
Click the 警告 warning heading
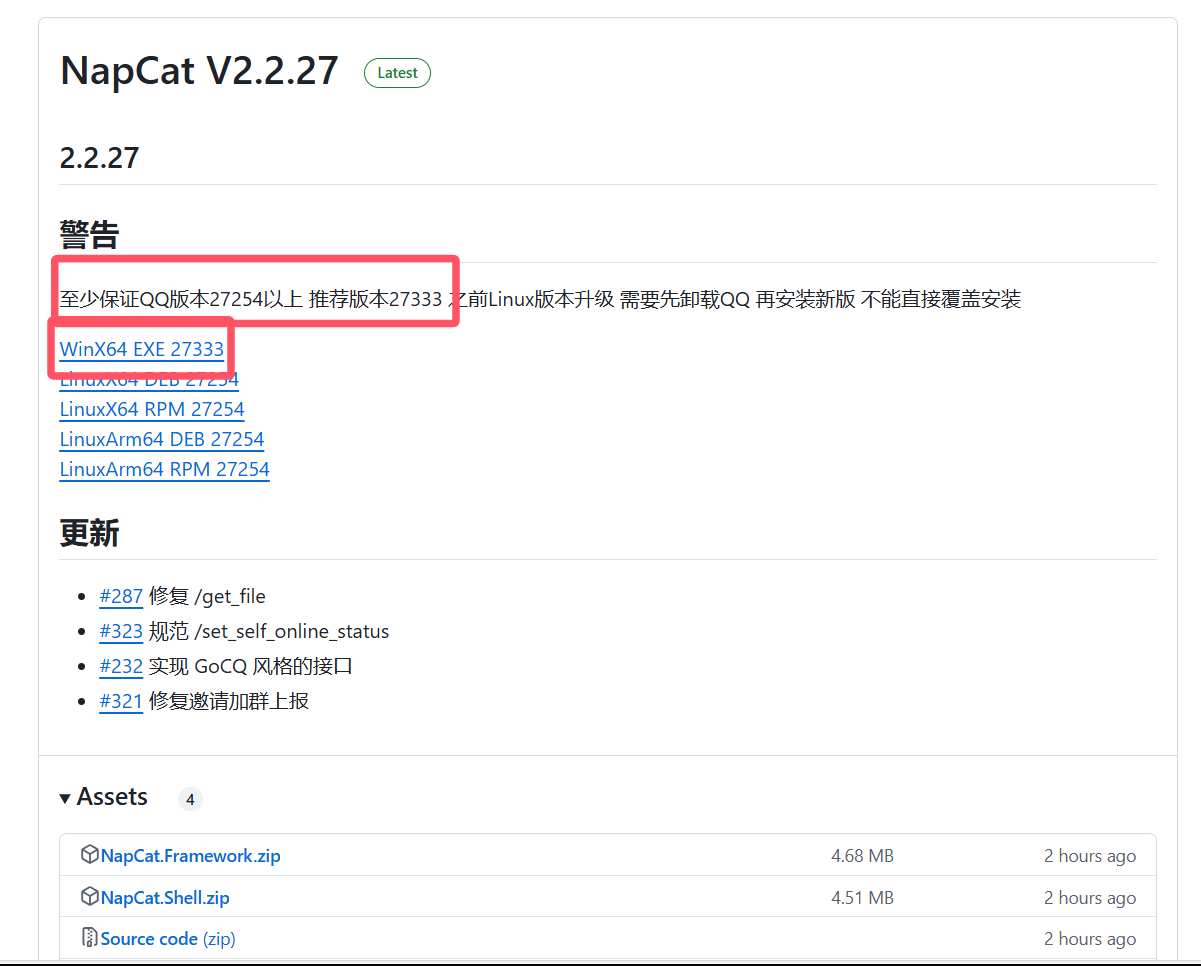90,236
